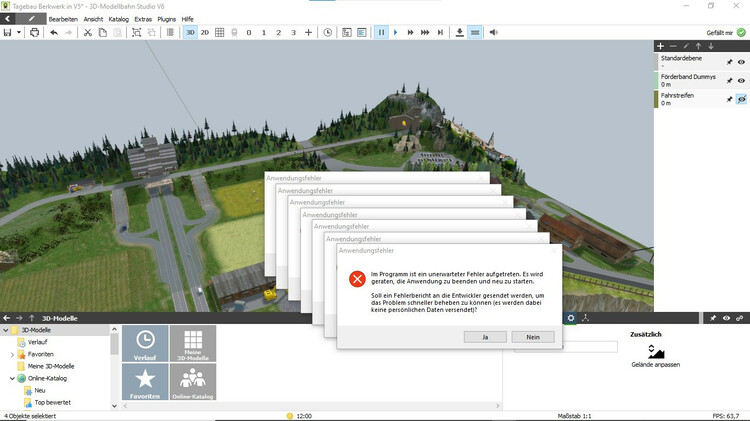Collapse the 3D-Modelle tree node
The height and width of the screenshot is (421, 750).
[x=6, y=330]
